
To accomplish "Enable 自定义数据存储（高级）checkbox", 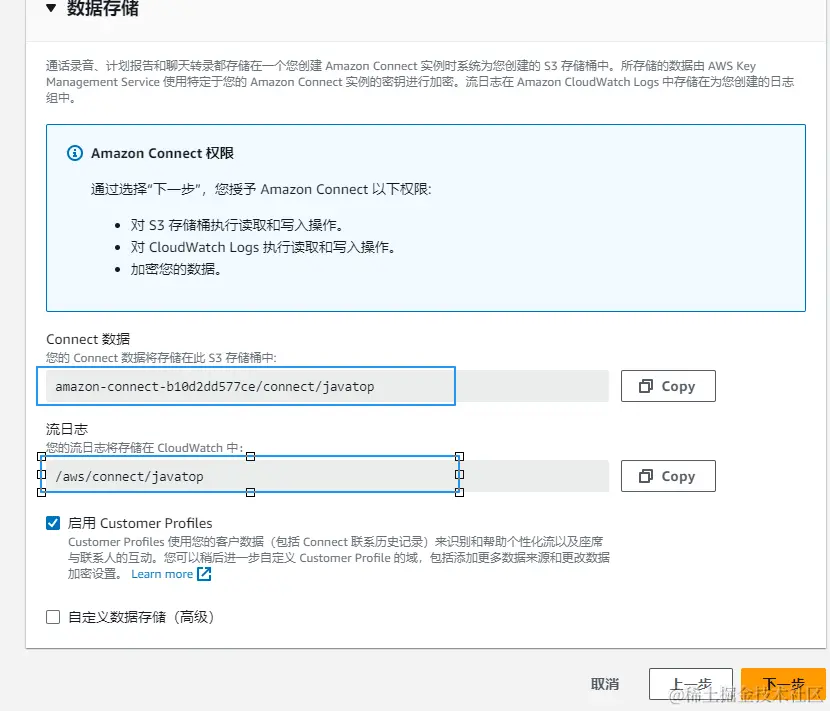I will [53, 617].
